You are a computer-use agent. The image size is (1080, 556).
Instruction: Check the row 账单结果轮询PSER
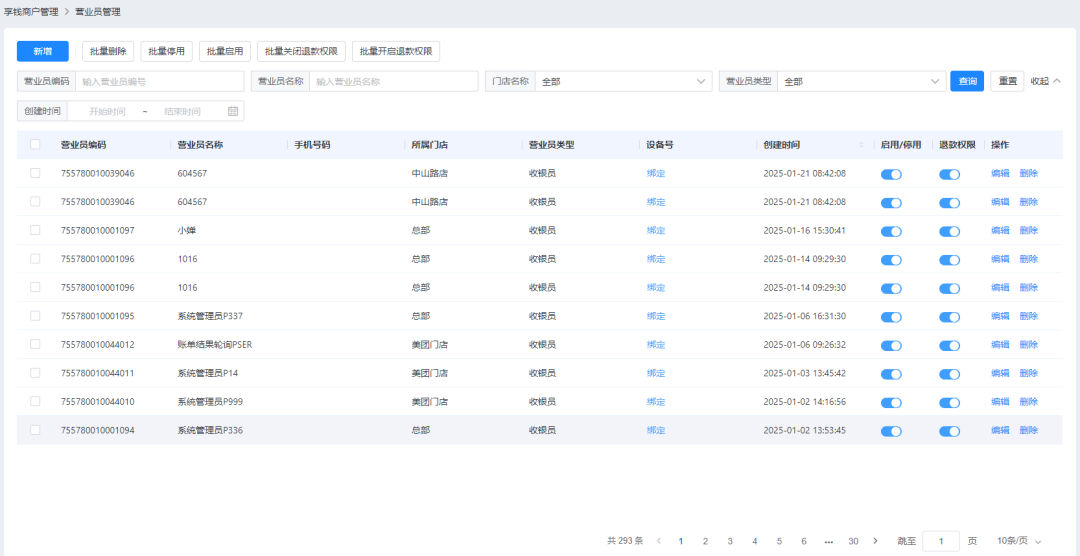[x=35, y=344]
